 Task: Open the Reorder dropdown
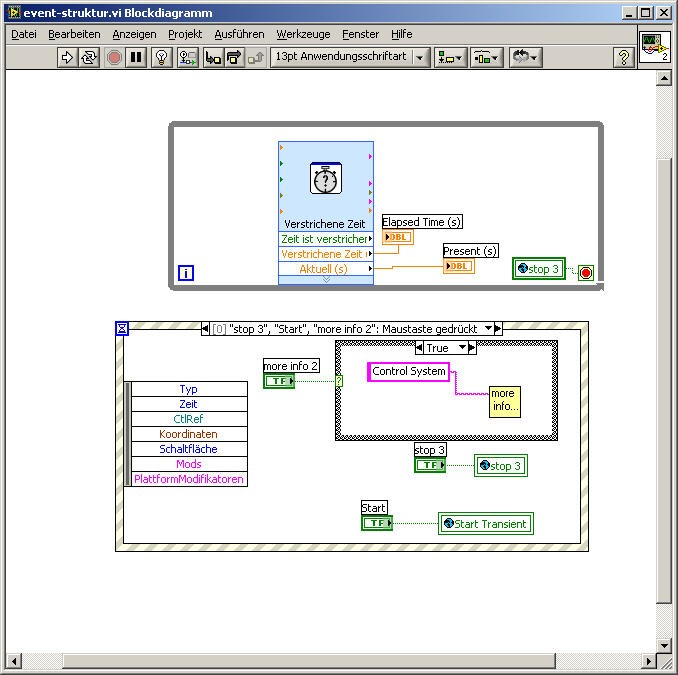click(525, 57)
